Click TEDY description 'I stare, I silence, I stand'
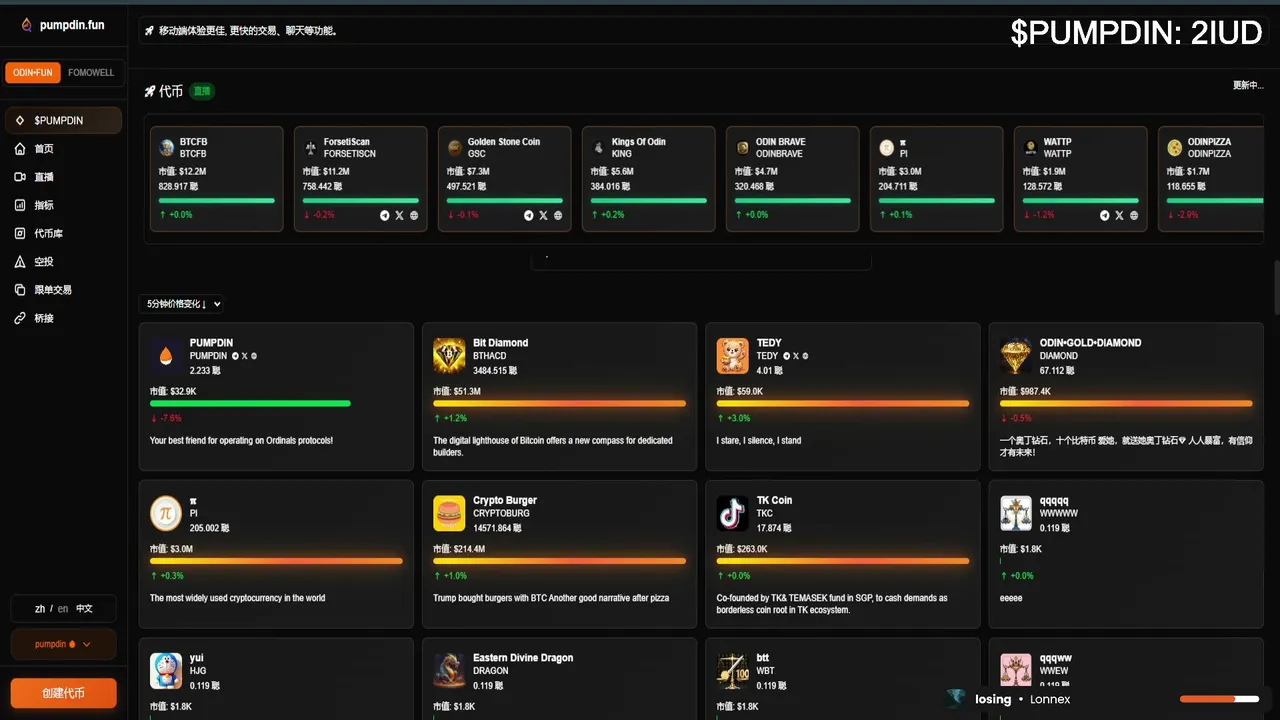The height and width of the screenshot is (720, 1280). 759,440
